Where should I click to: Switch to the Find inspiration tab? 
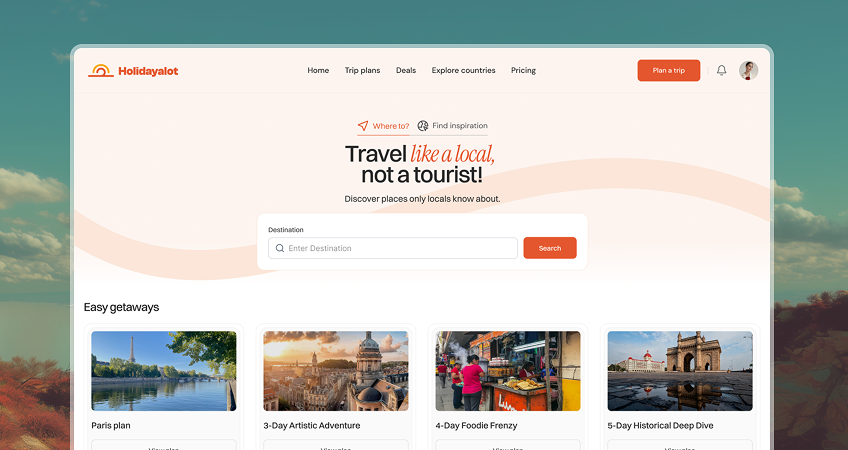(453, 125)
